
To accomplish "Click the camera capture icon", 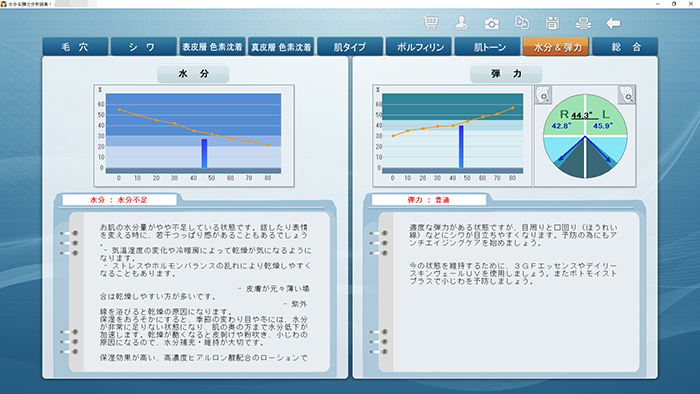I will (492, 23).
